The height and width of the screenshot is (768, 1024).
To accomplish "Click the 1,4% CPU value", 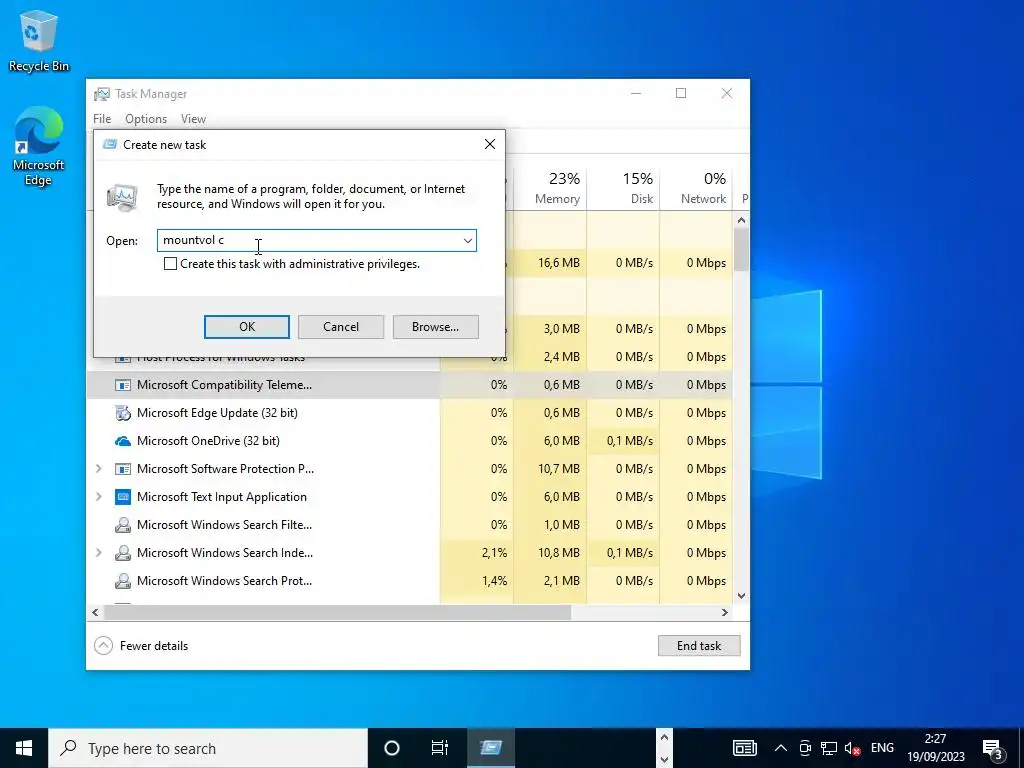I will 494,581.
